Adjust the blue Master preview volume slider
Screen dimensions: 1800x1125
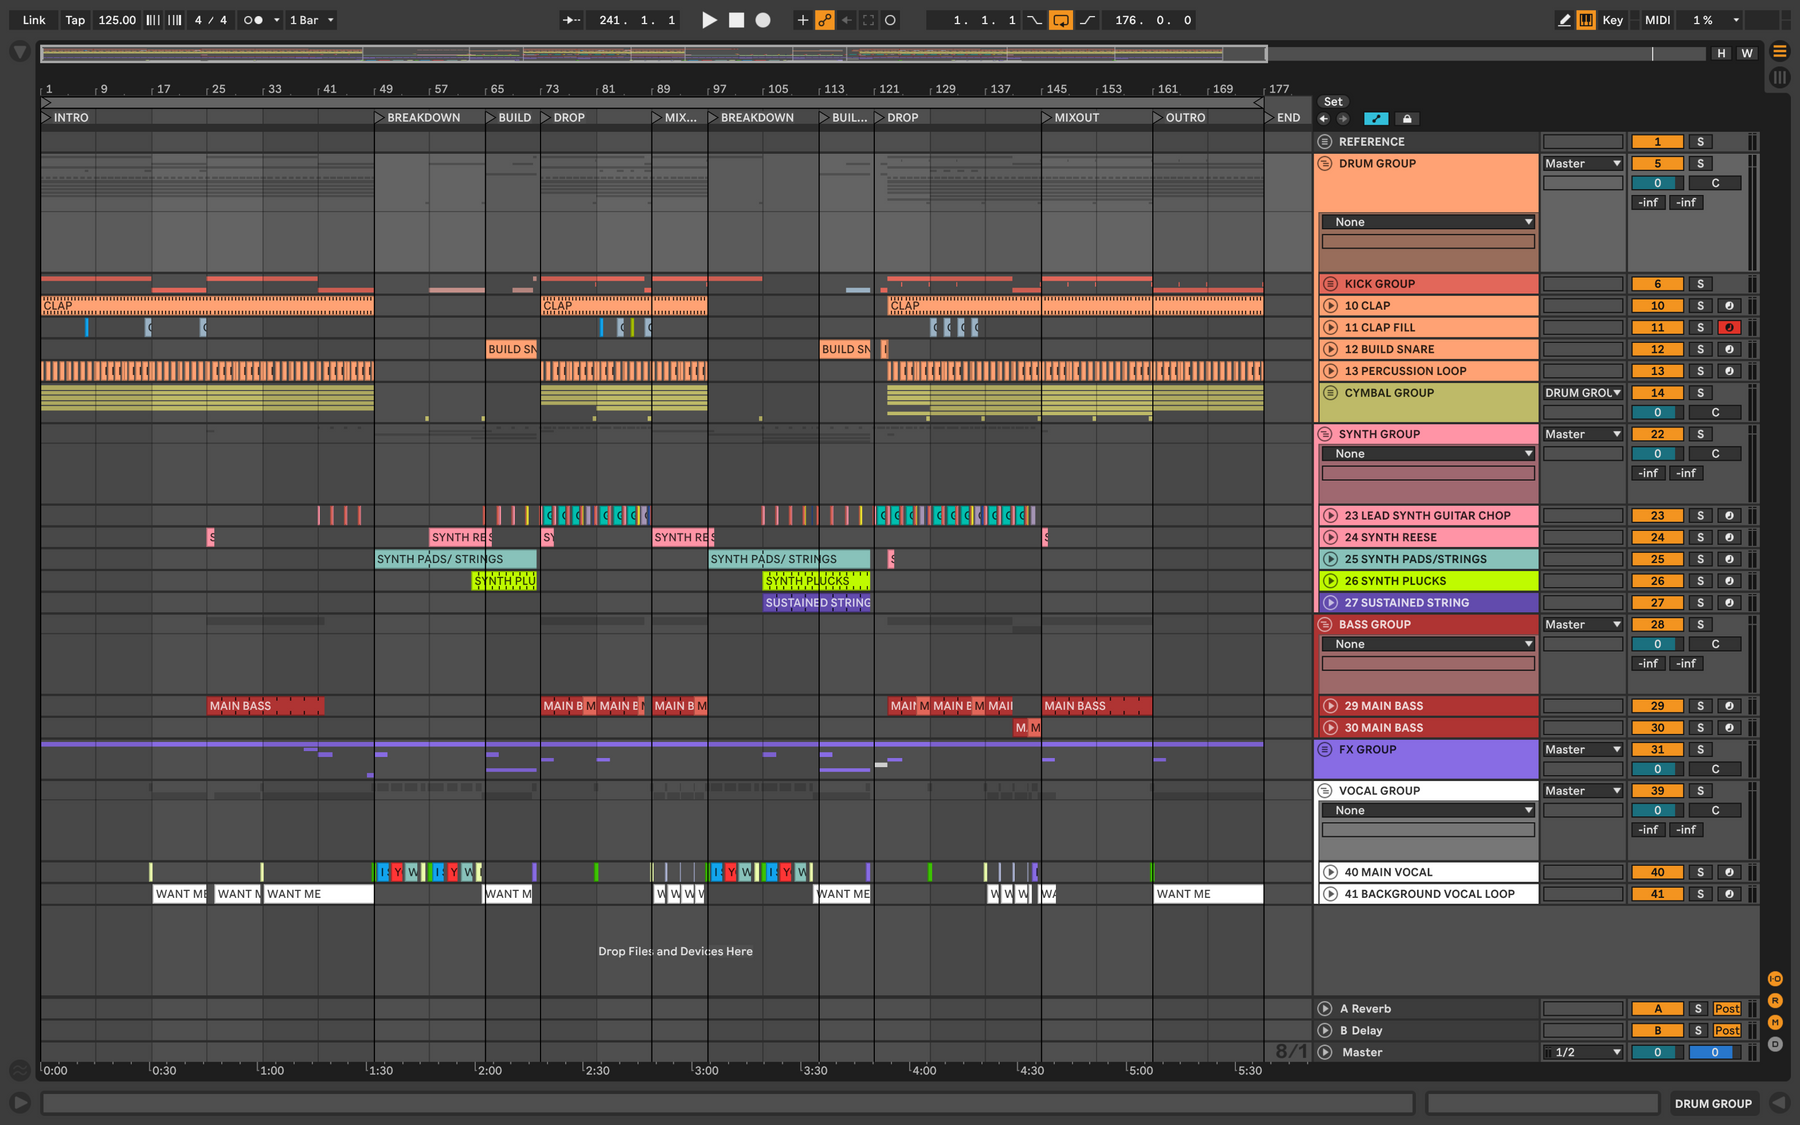pyautogui.click(x=1714, y=1052)
